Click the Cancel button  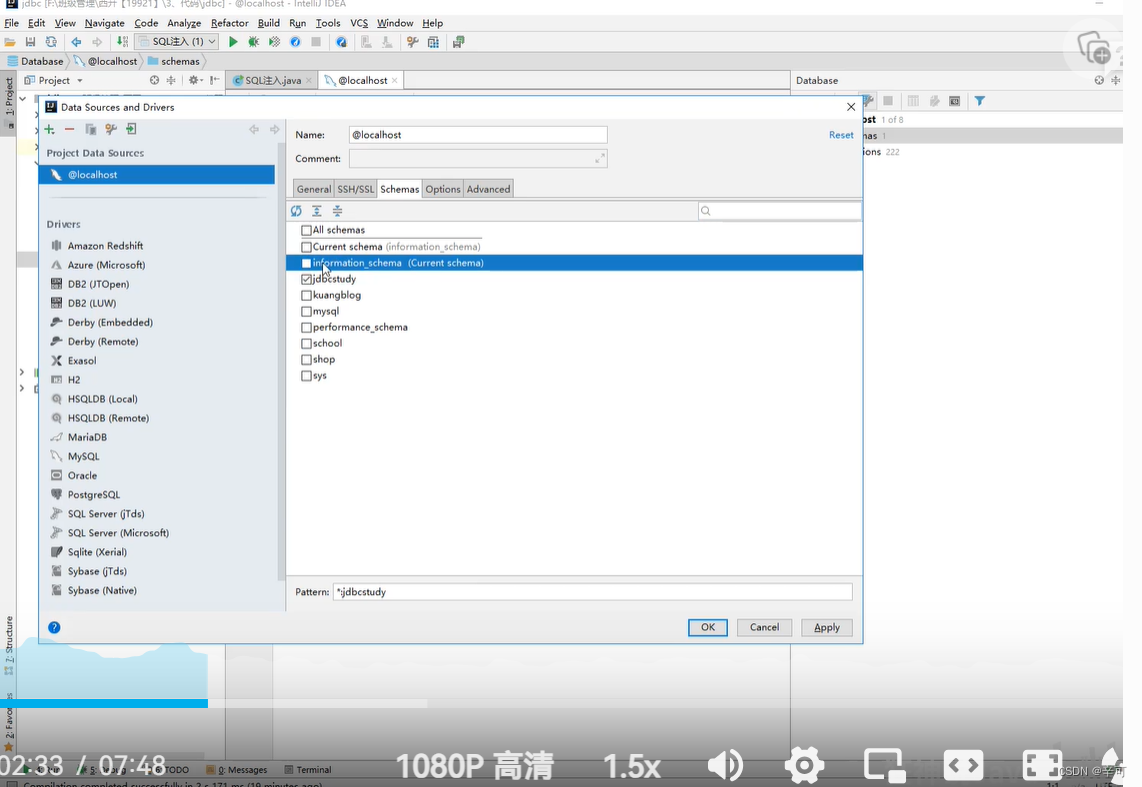[764, 628]
